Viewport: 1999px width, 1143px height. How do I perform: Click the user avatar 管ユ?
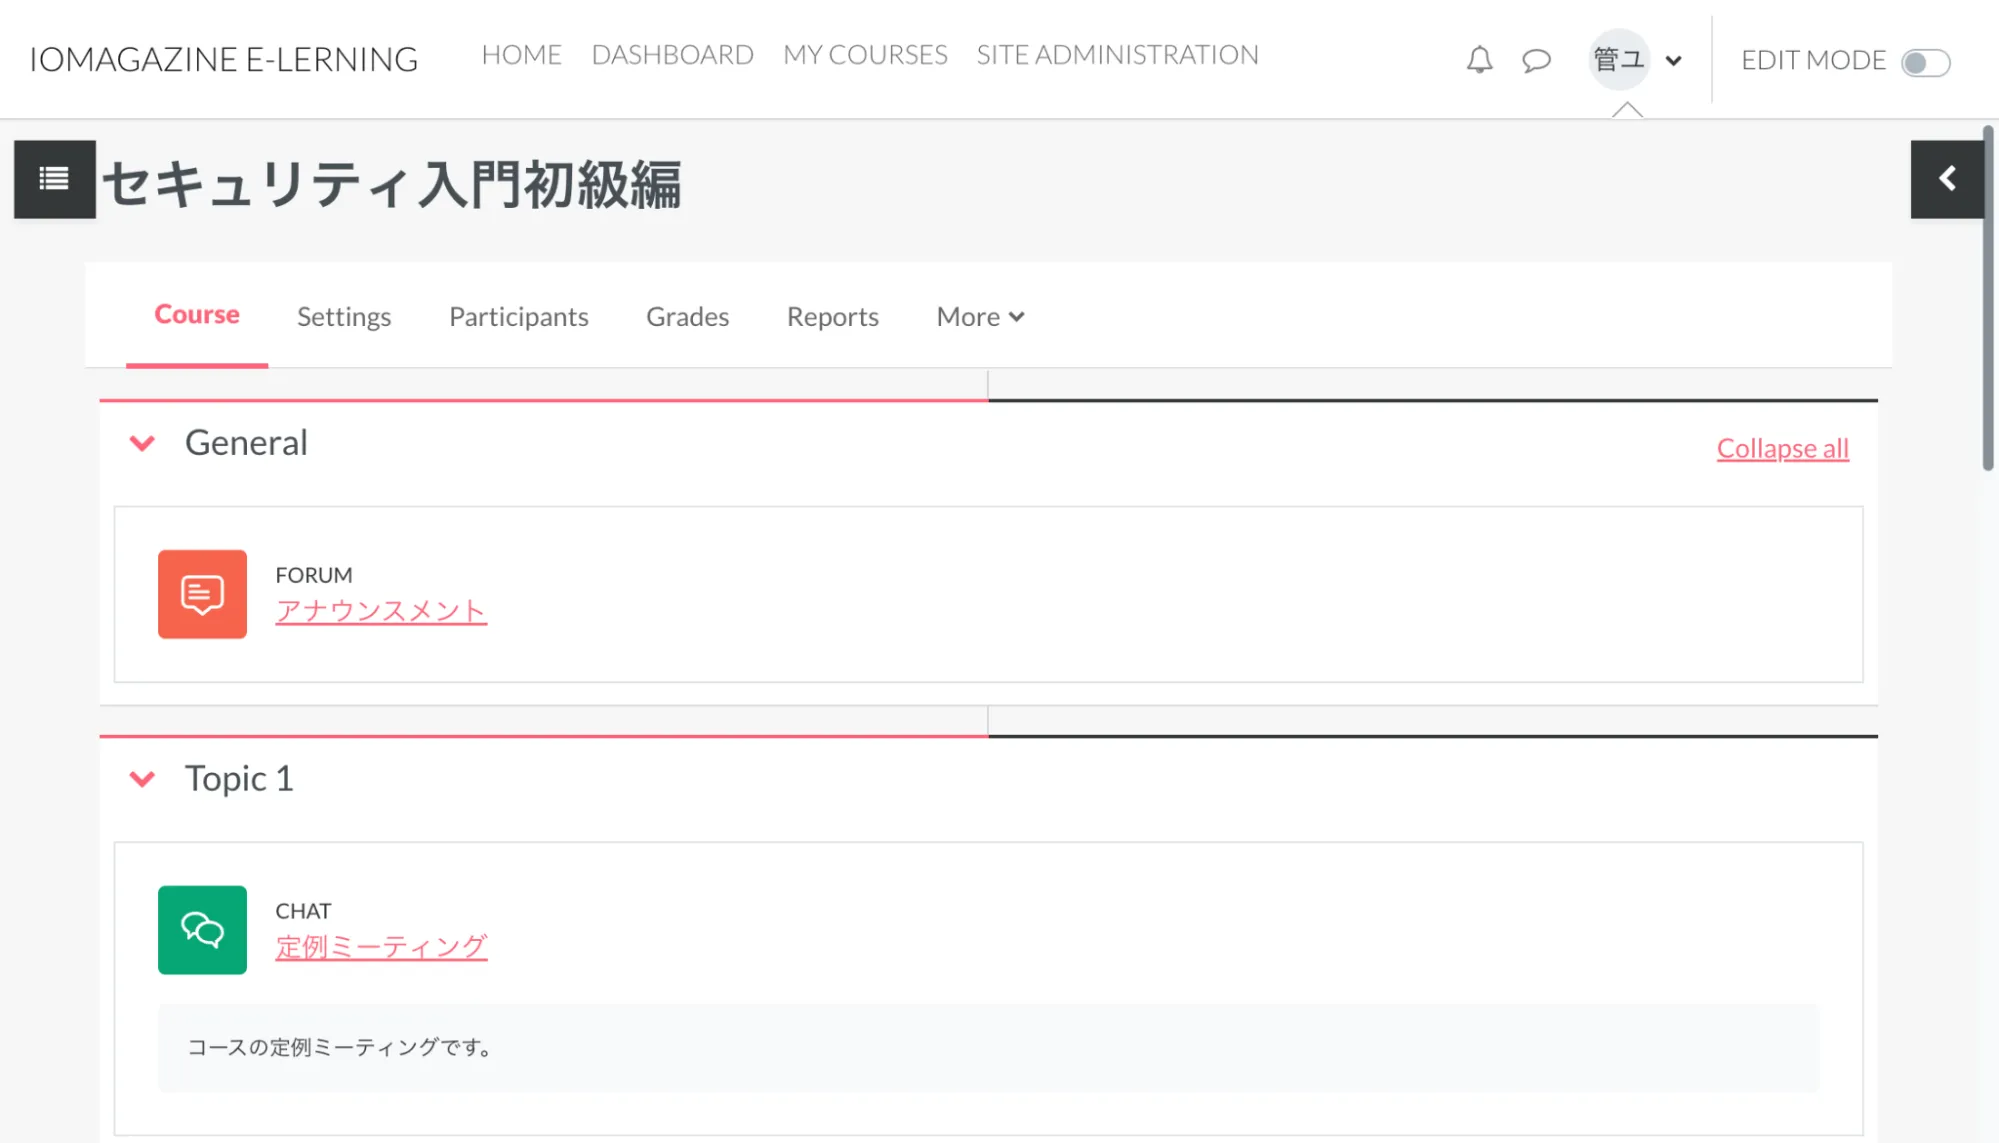[1617, 60]
